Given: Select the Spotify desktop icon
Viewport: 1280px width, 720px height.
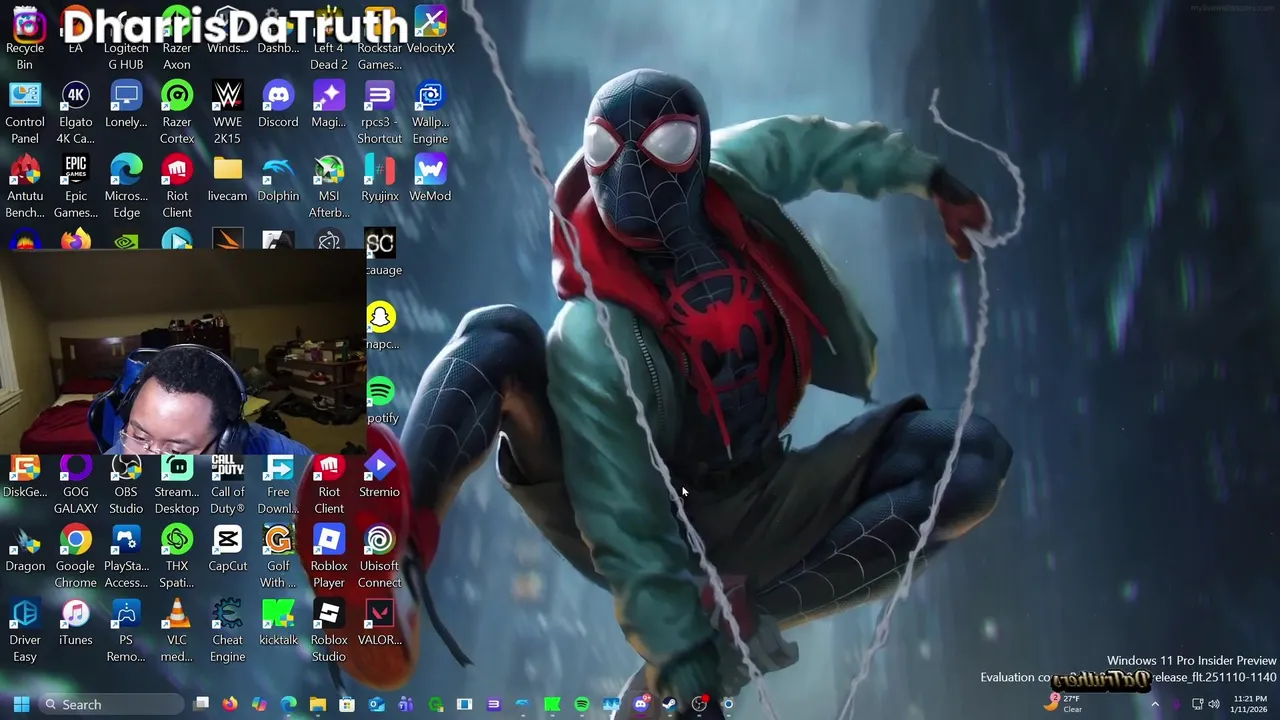Looking at the screenshot, I should tap(381, 400).
